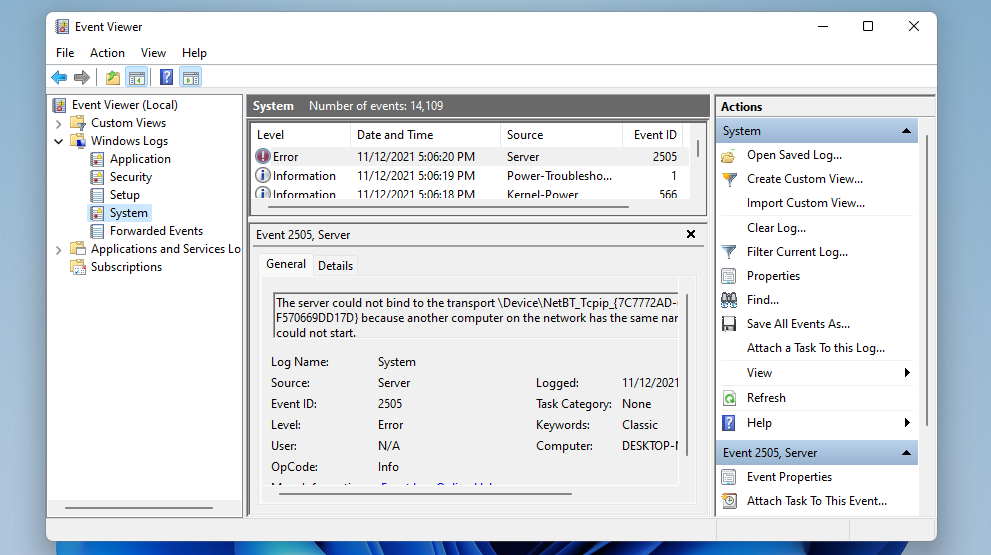The width and height of the screenshot is (991, 555).
Task: Switch to the General tab
Action: tap(286, 264)
